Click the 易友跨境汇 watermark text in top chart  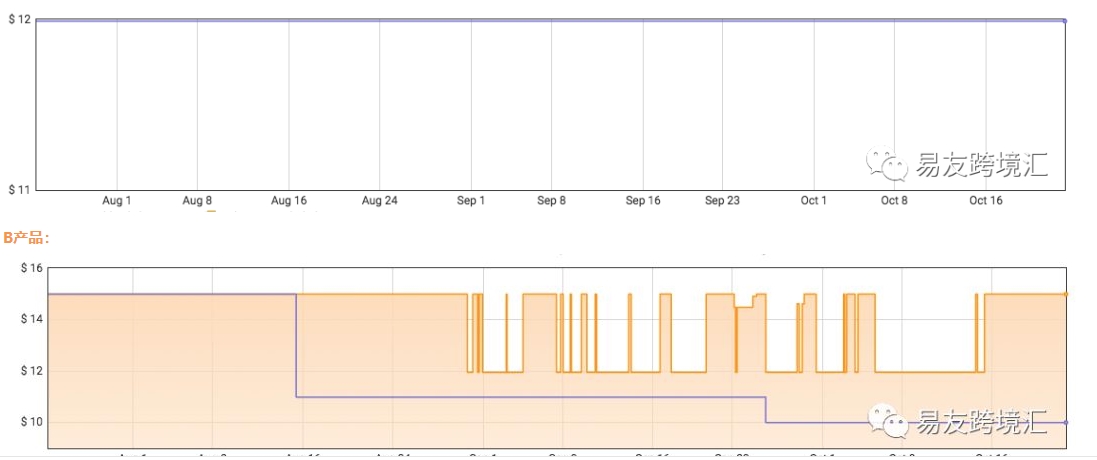point(980,164)
